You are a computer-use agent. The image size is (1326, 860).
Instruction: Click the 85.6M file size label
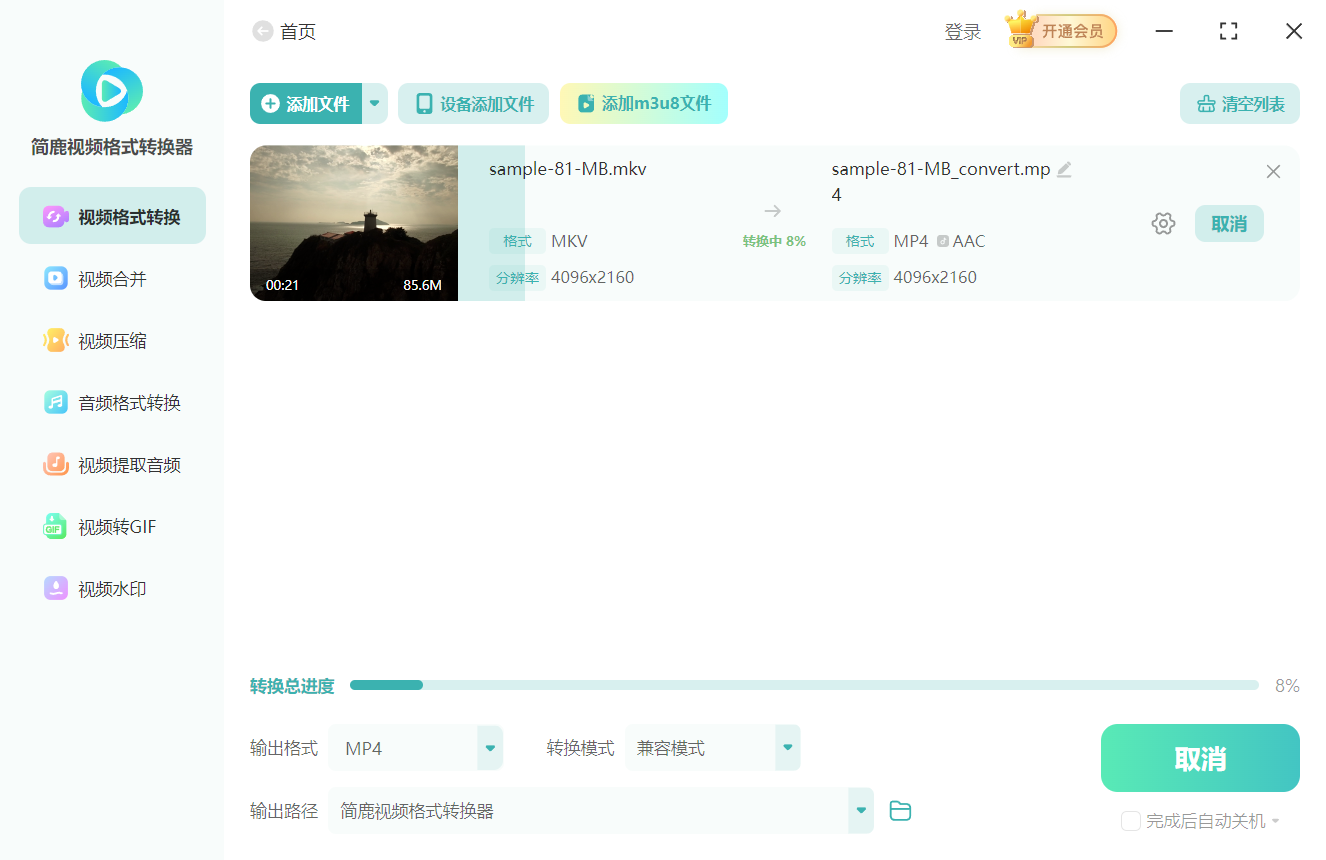[422, 285]
